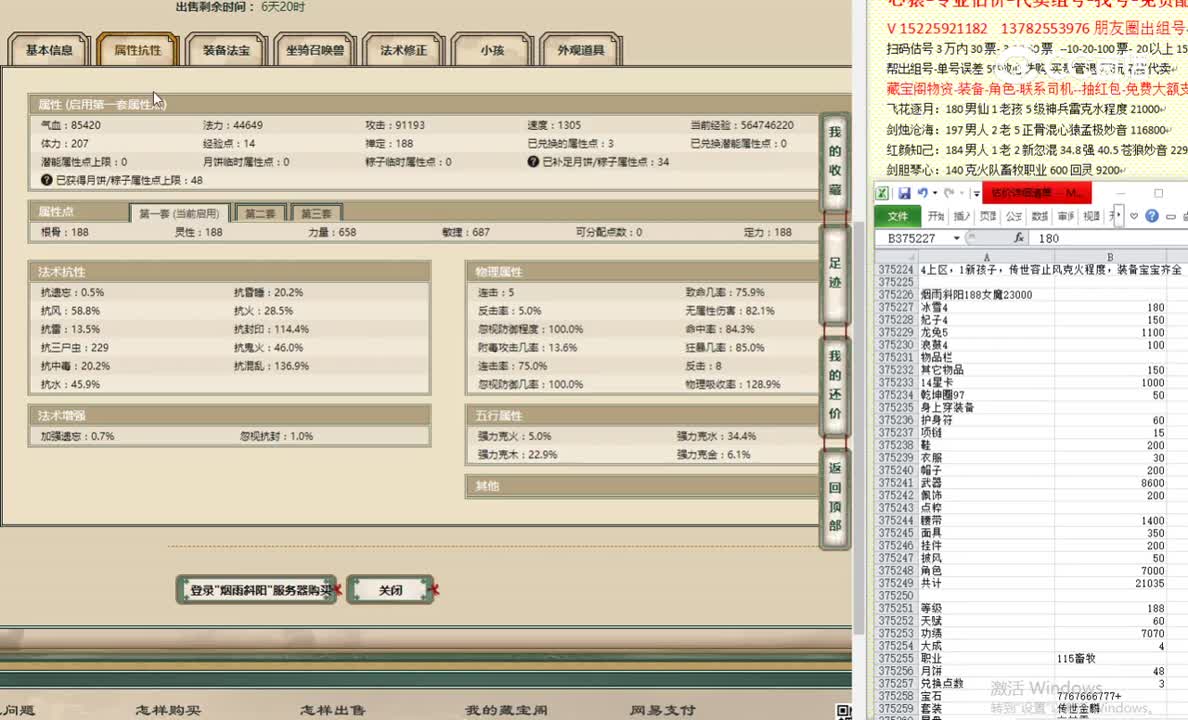Open the Name Box dropdown showing B375227
Screen dimensions: 1188x720
[956, 238]
